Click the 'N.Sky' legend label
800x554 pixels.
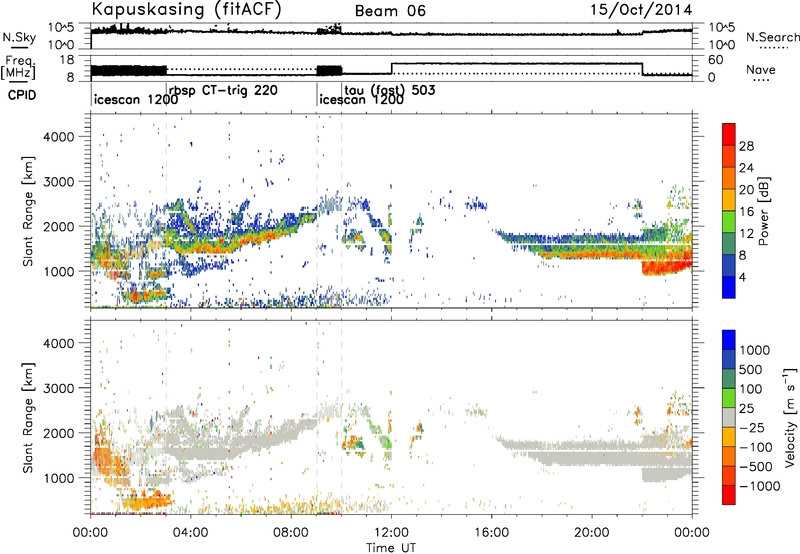(19, 37)
